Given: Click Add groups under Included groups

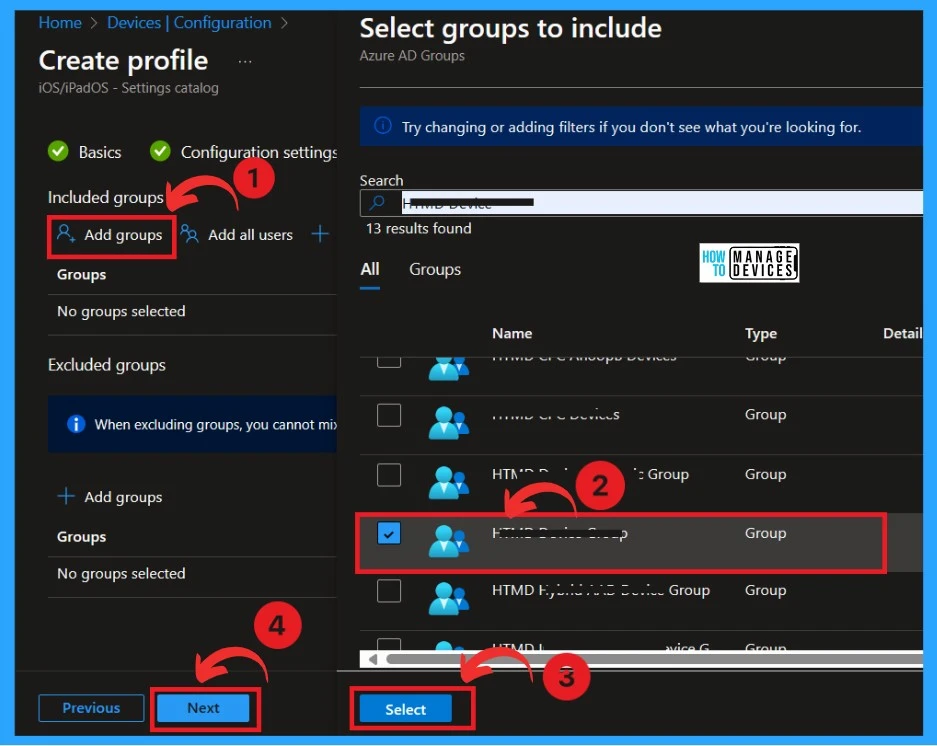Looking at the screenshot, I should pyautogui.click(x=111, y=235).
